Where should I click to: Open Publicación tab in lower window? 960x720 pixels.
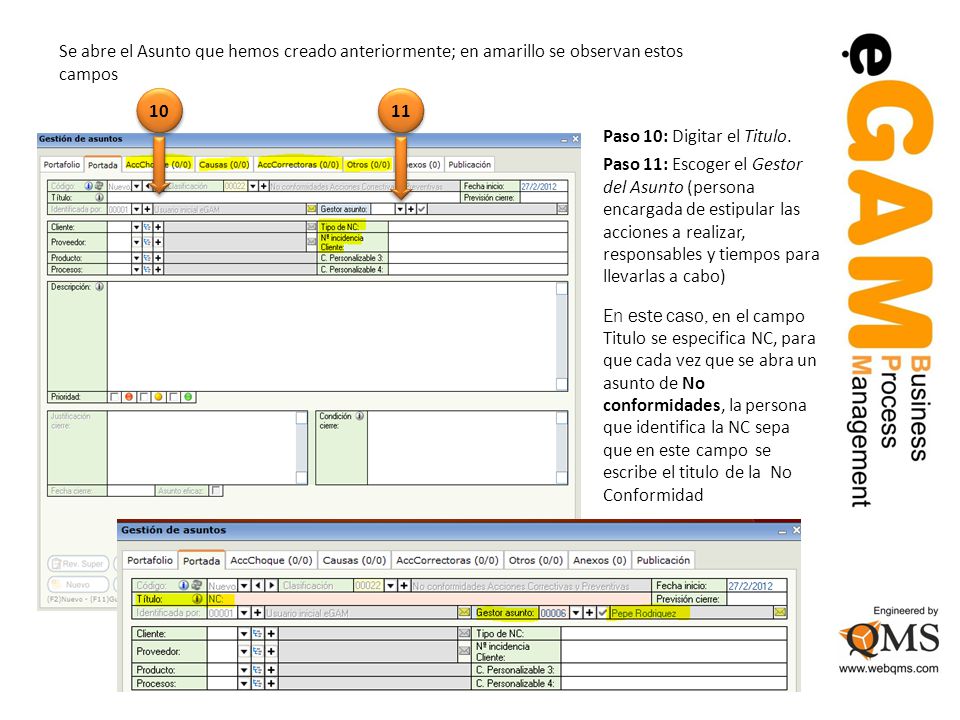[663, 560]
